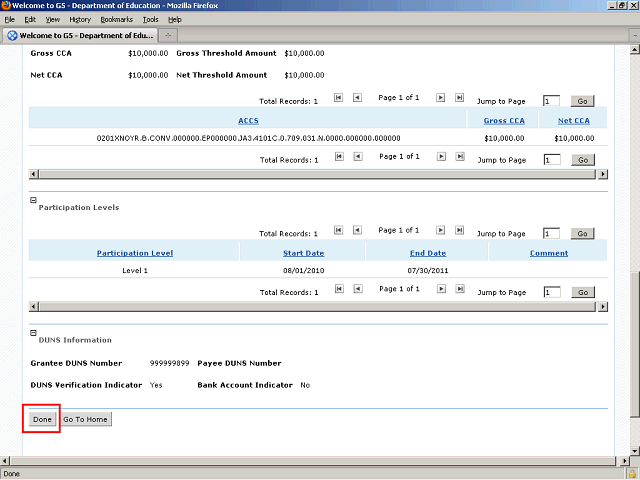This screenshot has height=480, width=640.
Task: Open a new browser tab
Action: coord(168,35)
